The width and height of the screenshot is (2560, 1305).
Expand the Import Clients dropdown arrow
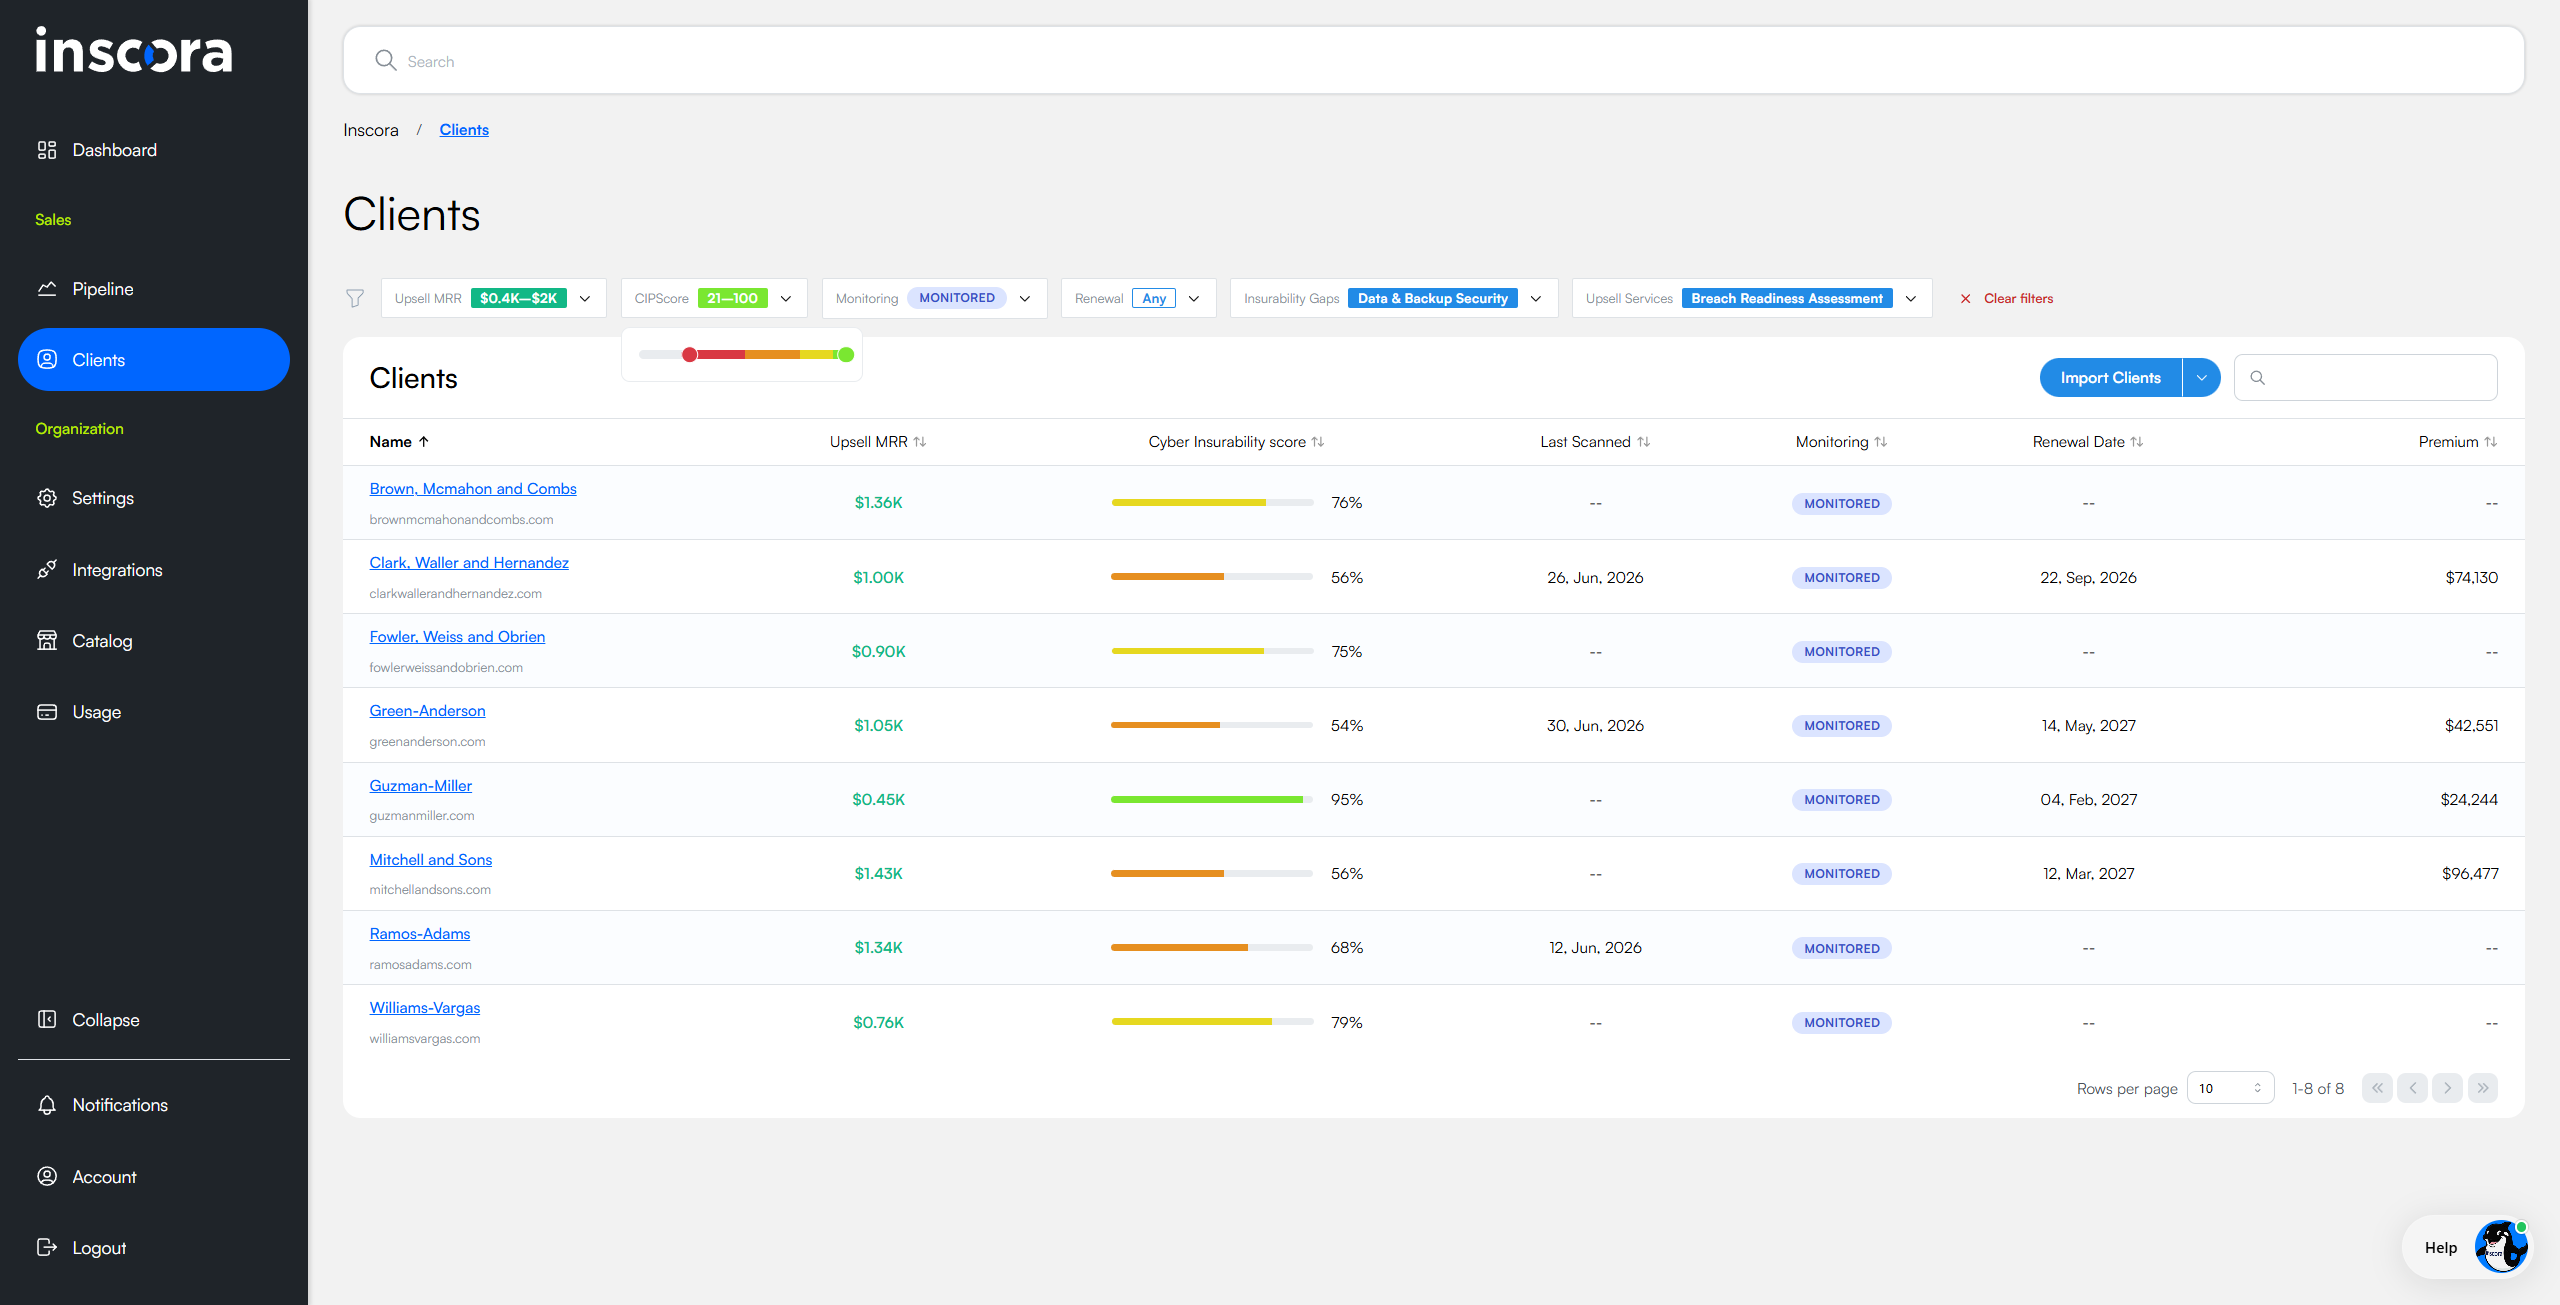(x=2202, y=378)
